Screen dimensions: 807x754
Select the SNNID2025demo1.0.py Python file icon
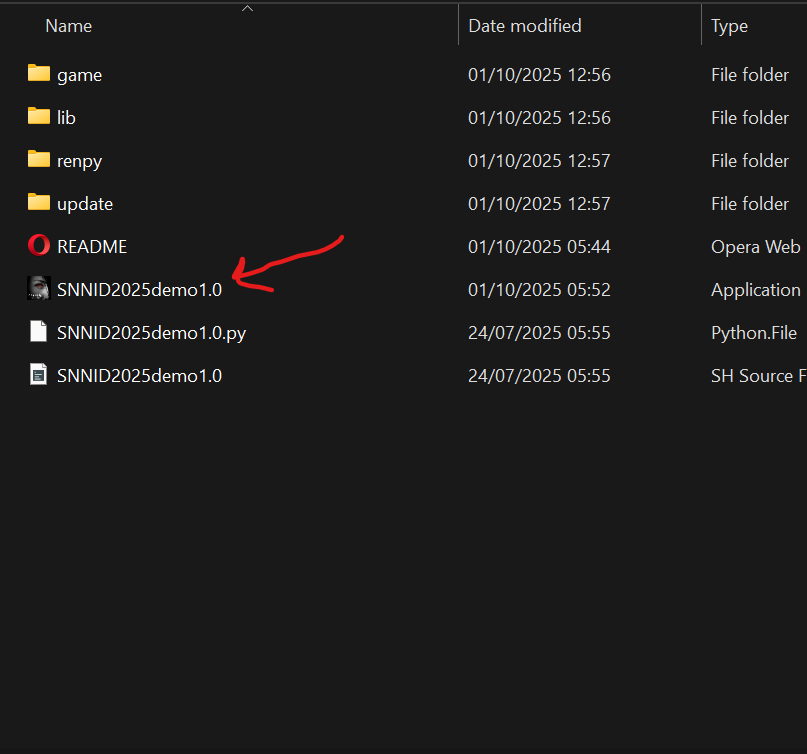pos(38,332)
